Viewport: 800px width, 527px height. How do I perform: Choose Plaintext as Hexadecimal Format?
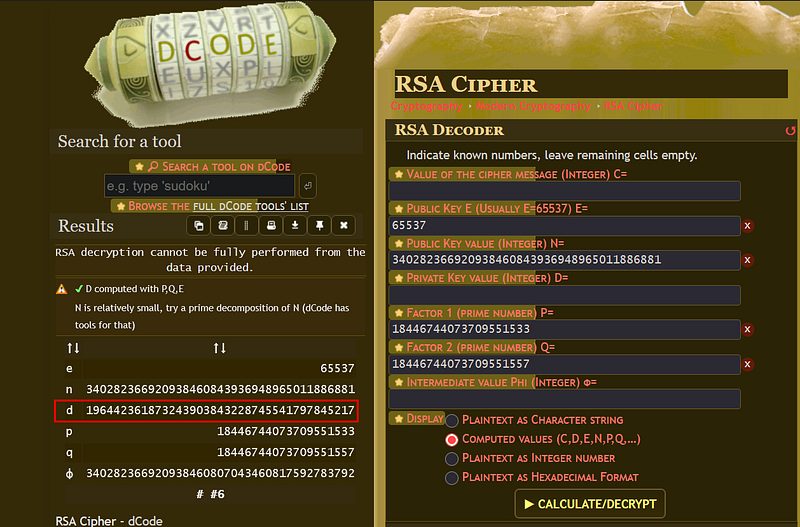(x=452, y=478)
